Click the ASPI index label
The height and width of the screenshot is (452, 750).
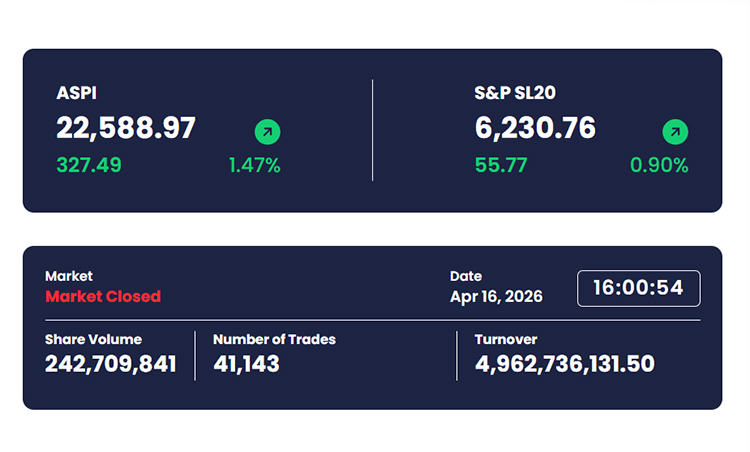[x=76, y=94]
